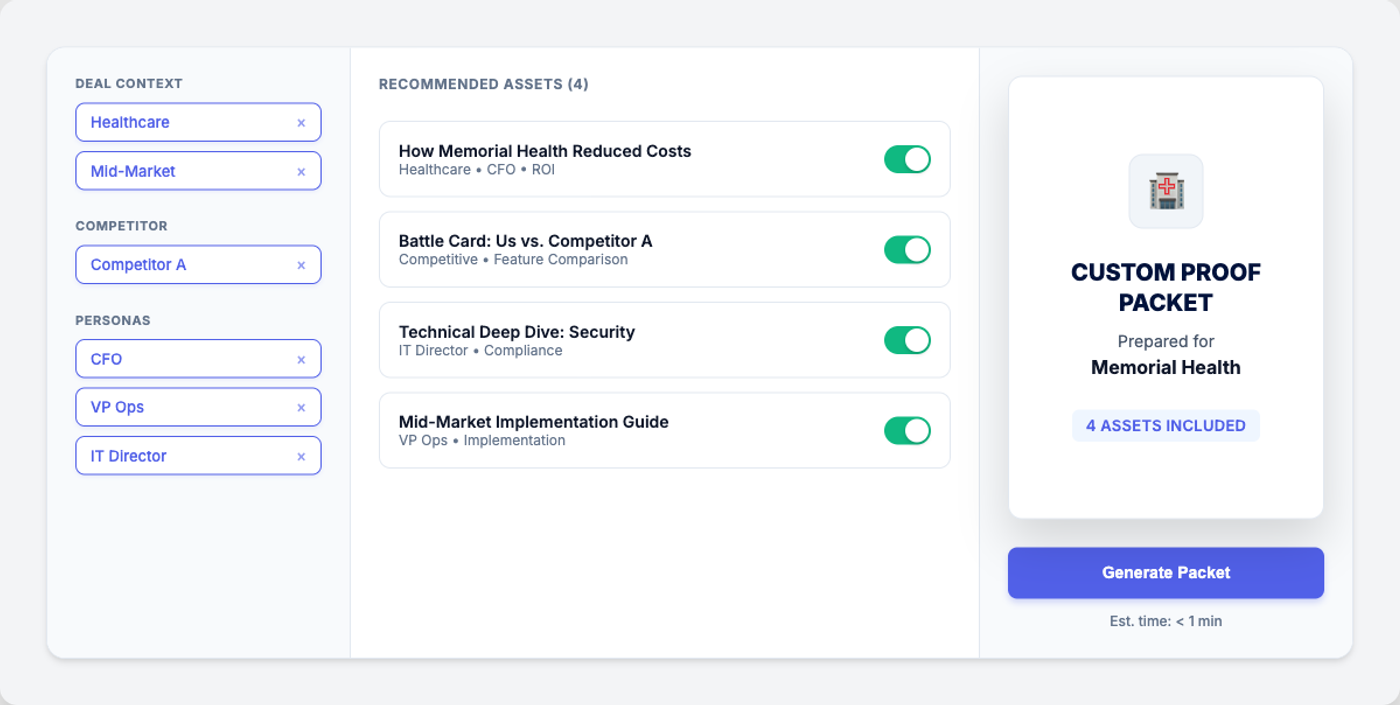Click the hospital building icon on the packet card
The height and width of the screenshot is (705, 1400).
click(x=1165, y=190)
